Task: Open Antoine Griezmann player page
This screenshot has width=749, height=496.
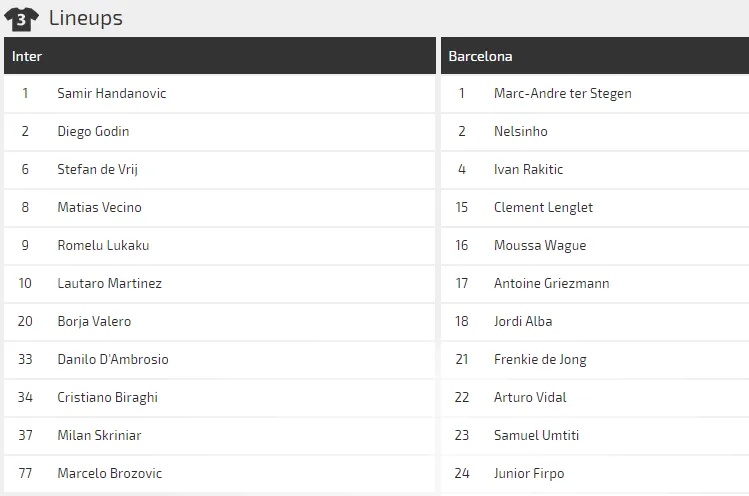Action: click(551, 283)
